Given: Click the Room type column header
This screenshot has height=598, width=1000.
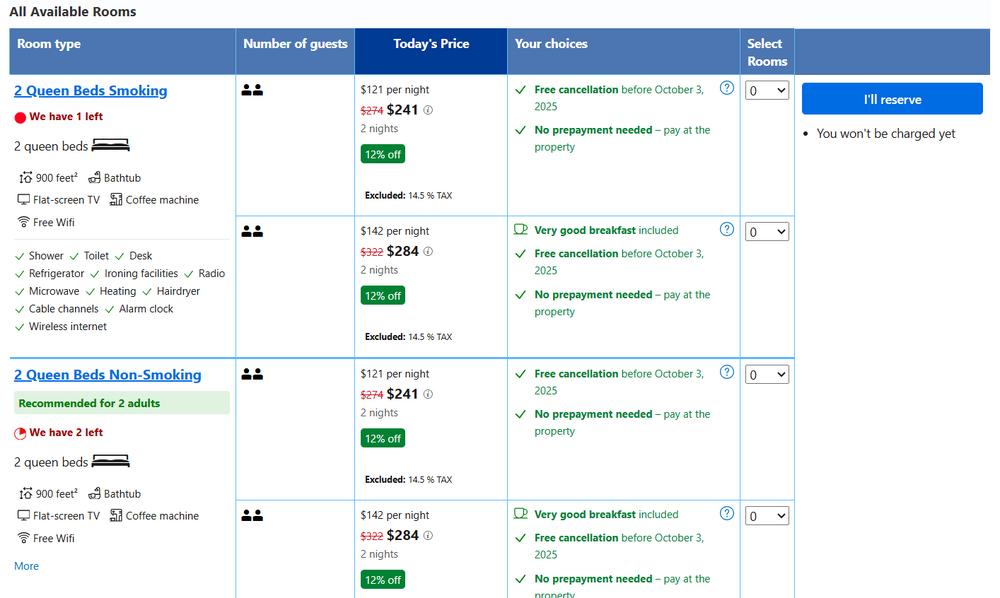Looking at the screenshot, I should point(49,44).
